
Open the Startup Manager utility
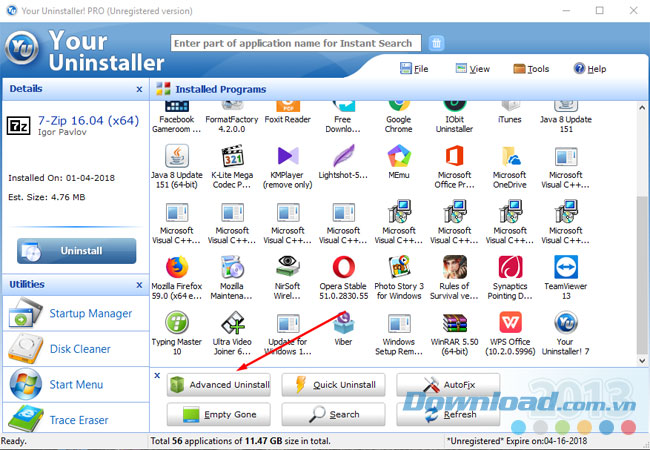76,313
